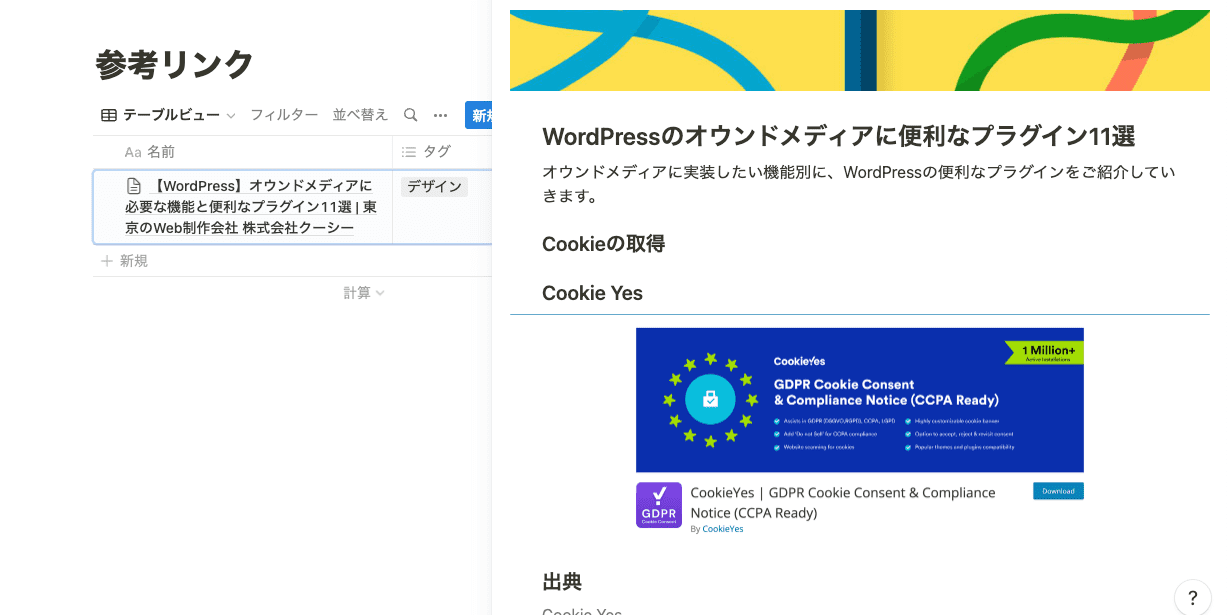
Task: Click the CookieYes GDPR Cookie Consent plugin title
Action: [x=843, y=502]
